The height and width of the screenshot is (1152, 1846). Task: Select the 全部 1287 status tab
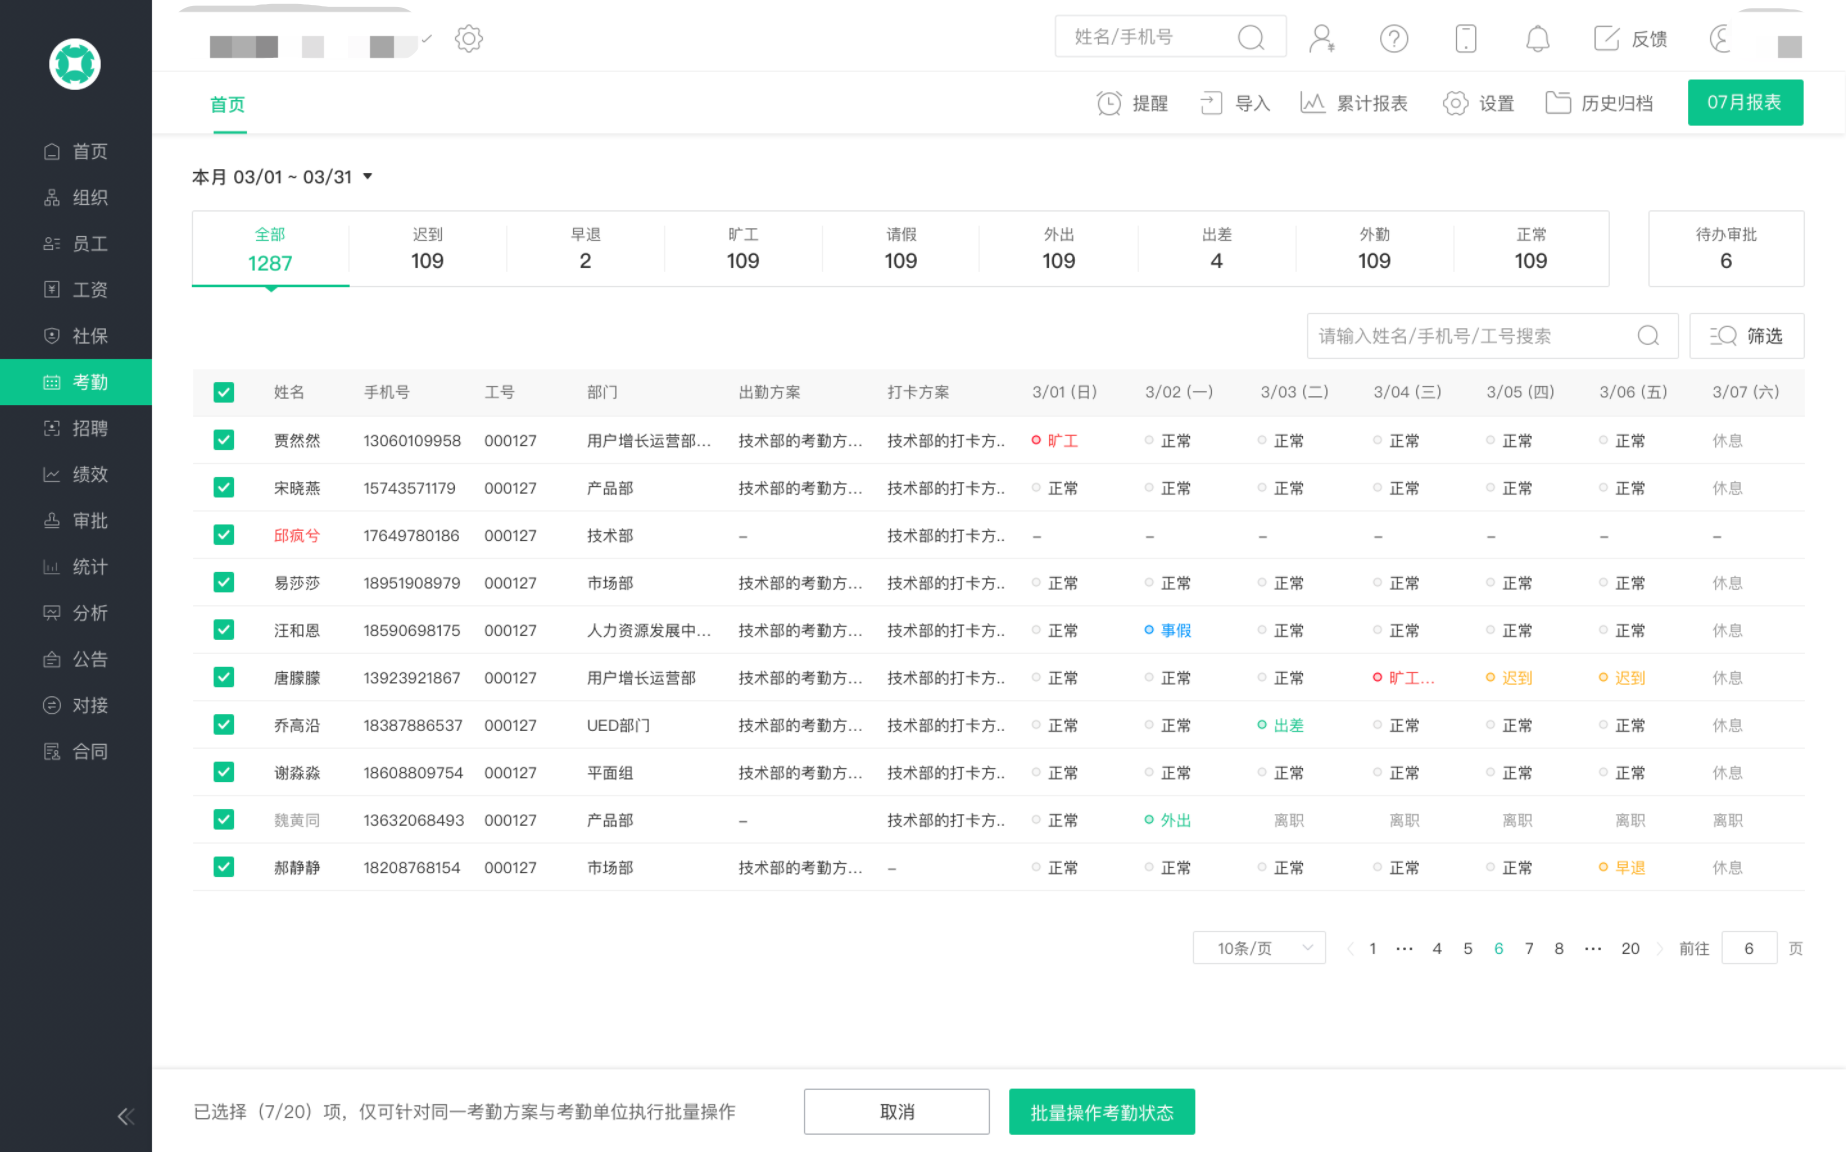pyautogui.click(x=270, y=249)
